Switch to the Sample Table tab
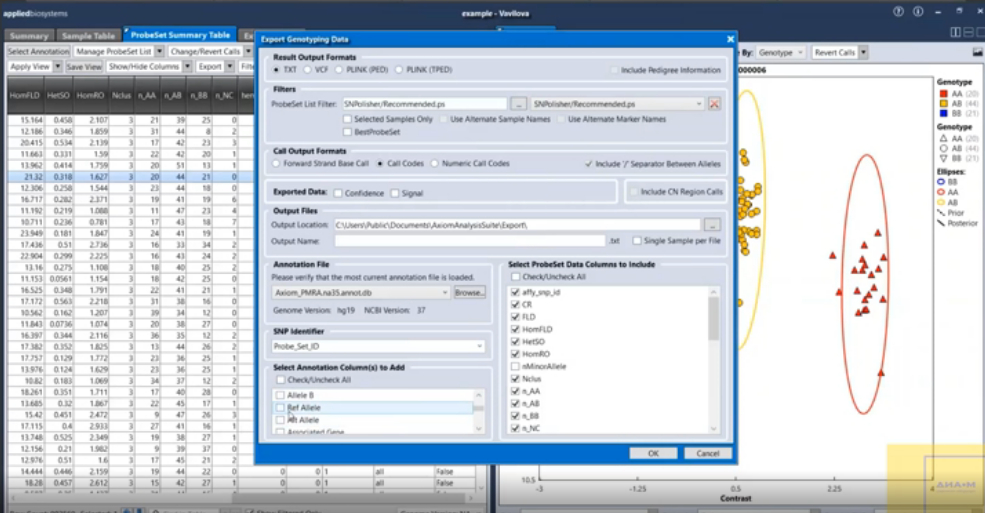Viewport: 985px width, 513px height. [88, 35]
